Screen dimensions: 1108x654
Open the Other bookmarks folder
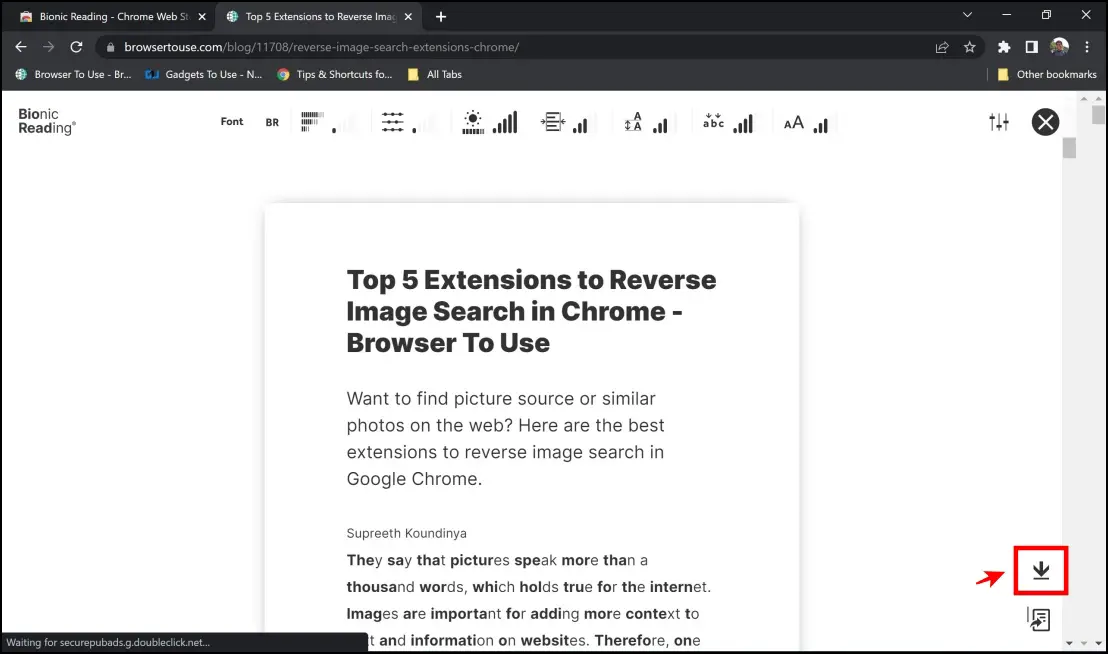(x=1047, y=74)
